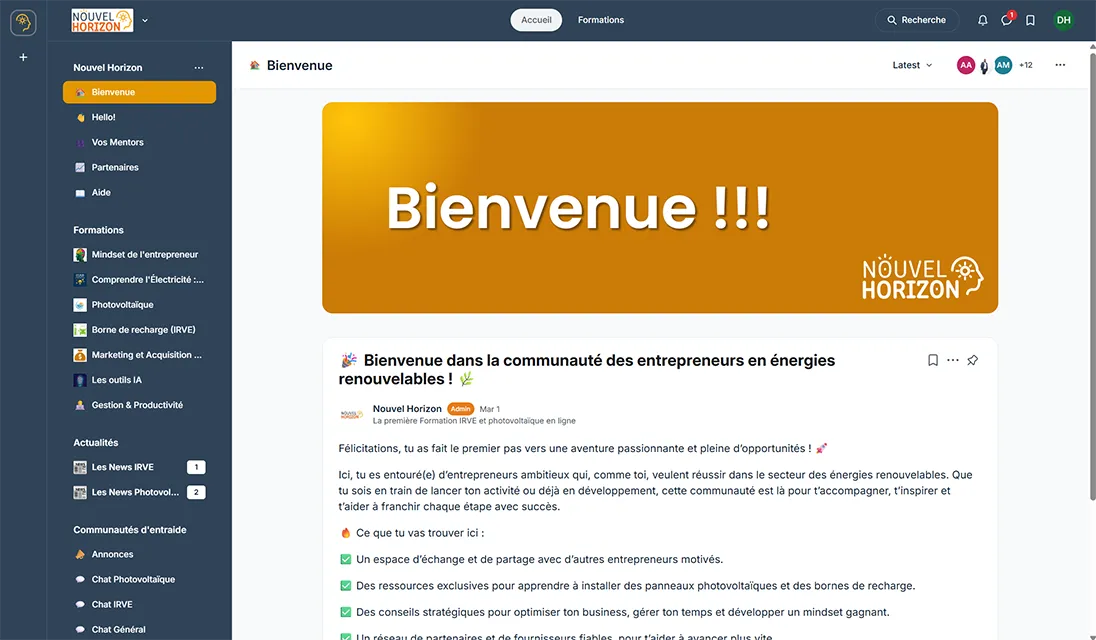Click Nouvel Horizon author avatar on post
This screenshot has width=1096, height=640.
coord(352,414)
